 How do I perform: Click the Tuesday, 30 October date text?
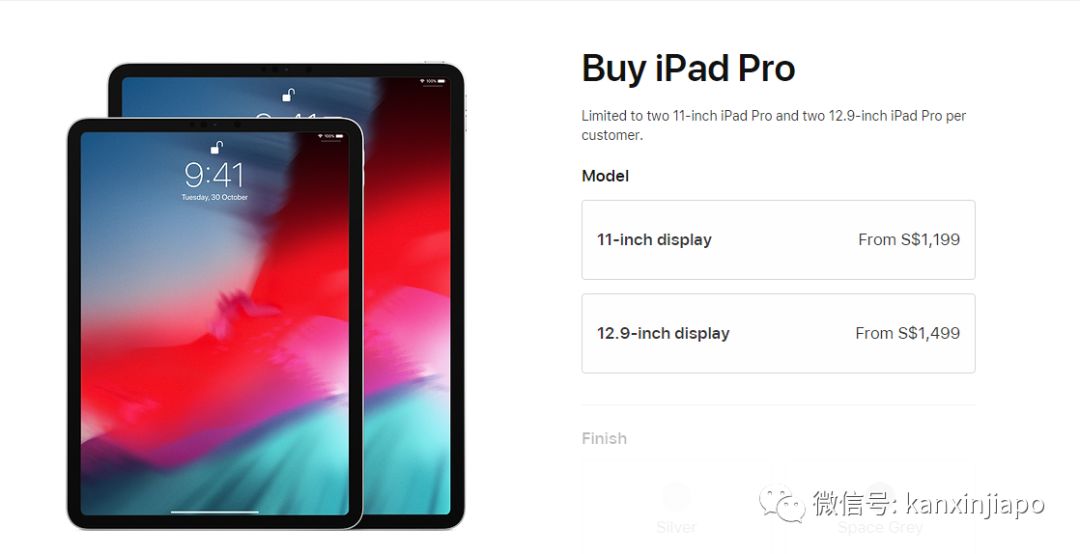point(214,197)
